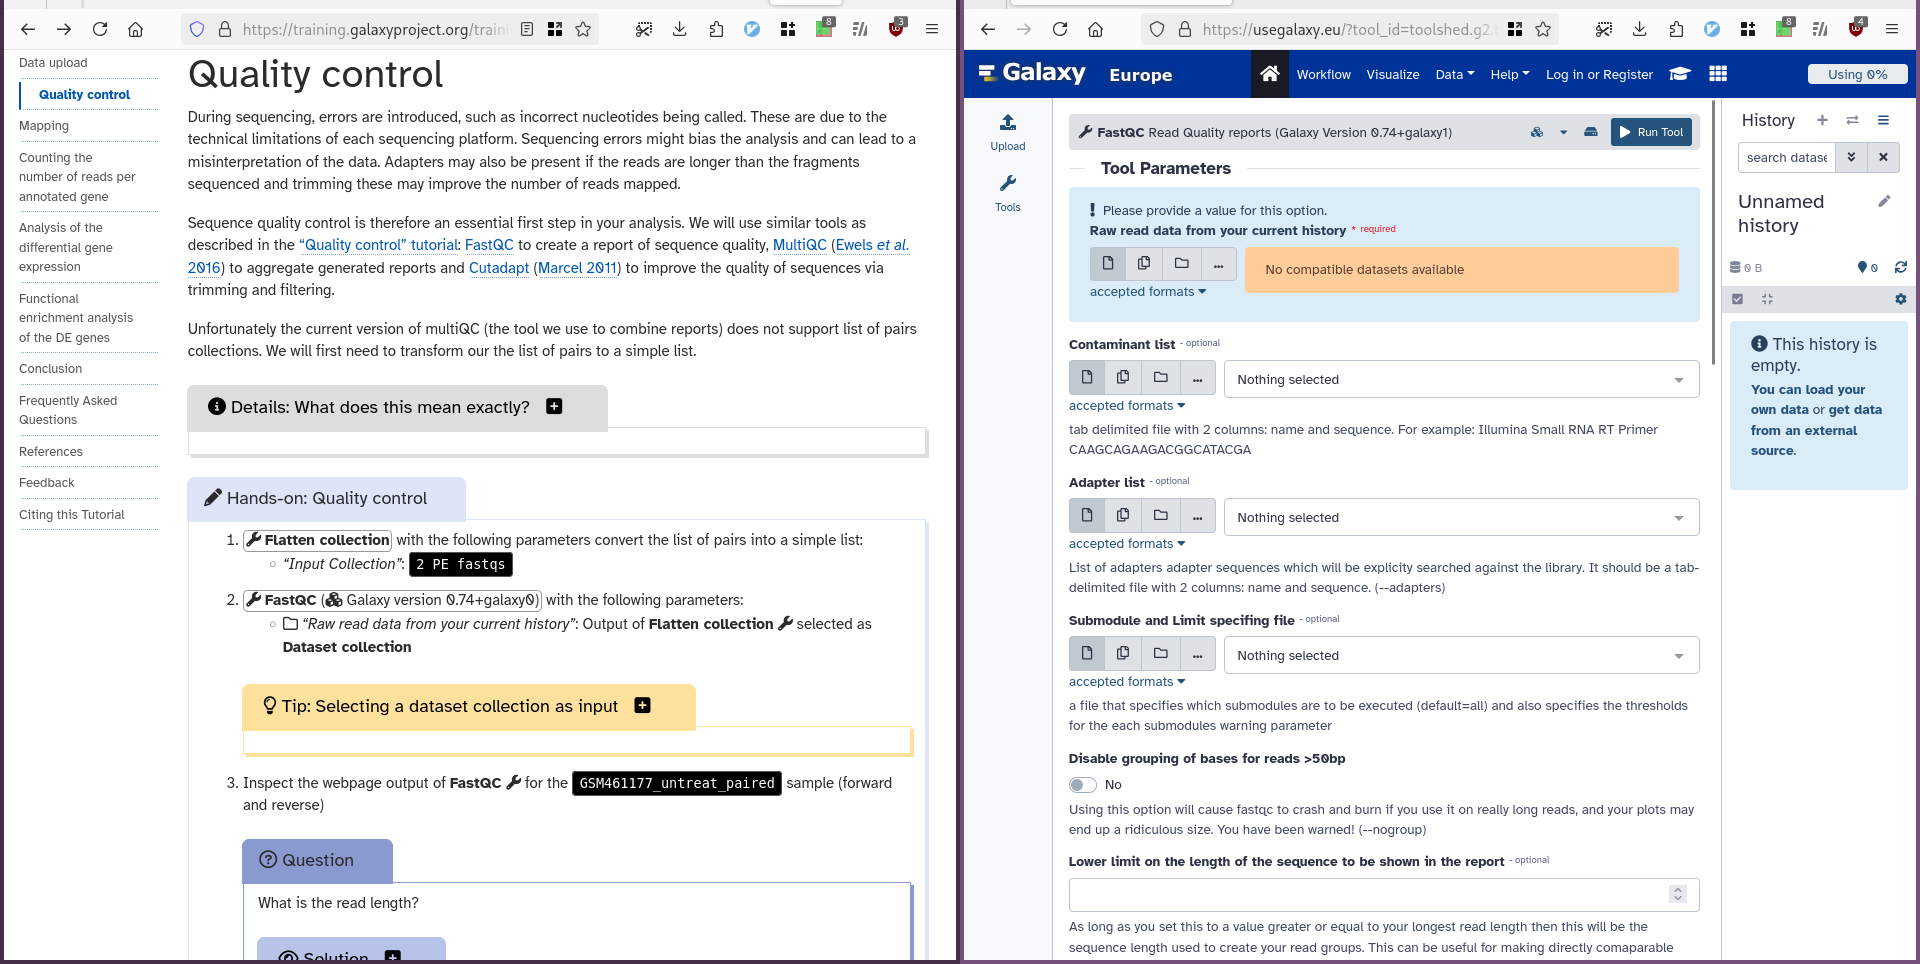
Task: Bookmark the training page with star icon
Action: coord(583,29)
